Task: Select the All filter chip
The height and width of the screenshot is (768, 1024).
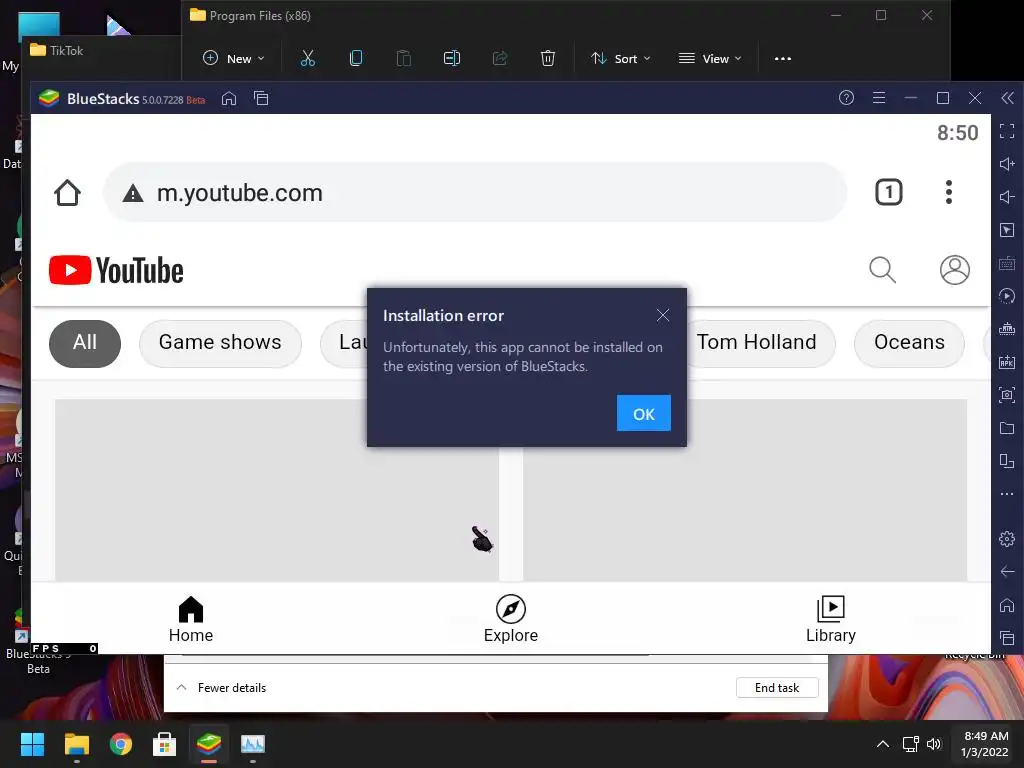Action: click(x=85, y=343)
